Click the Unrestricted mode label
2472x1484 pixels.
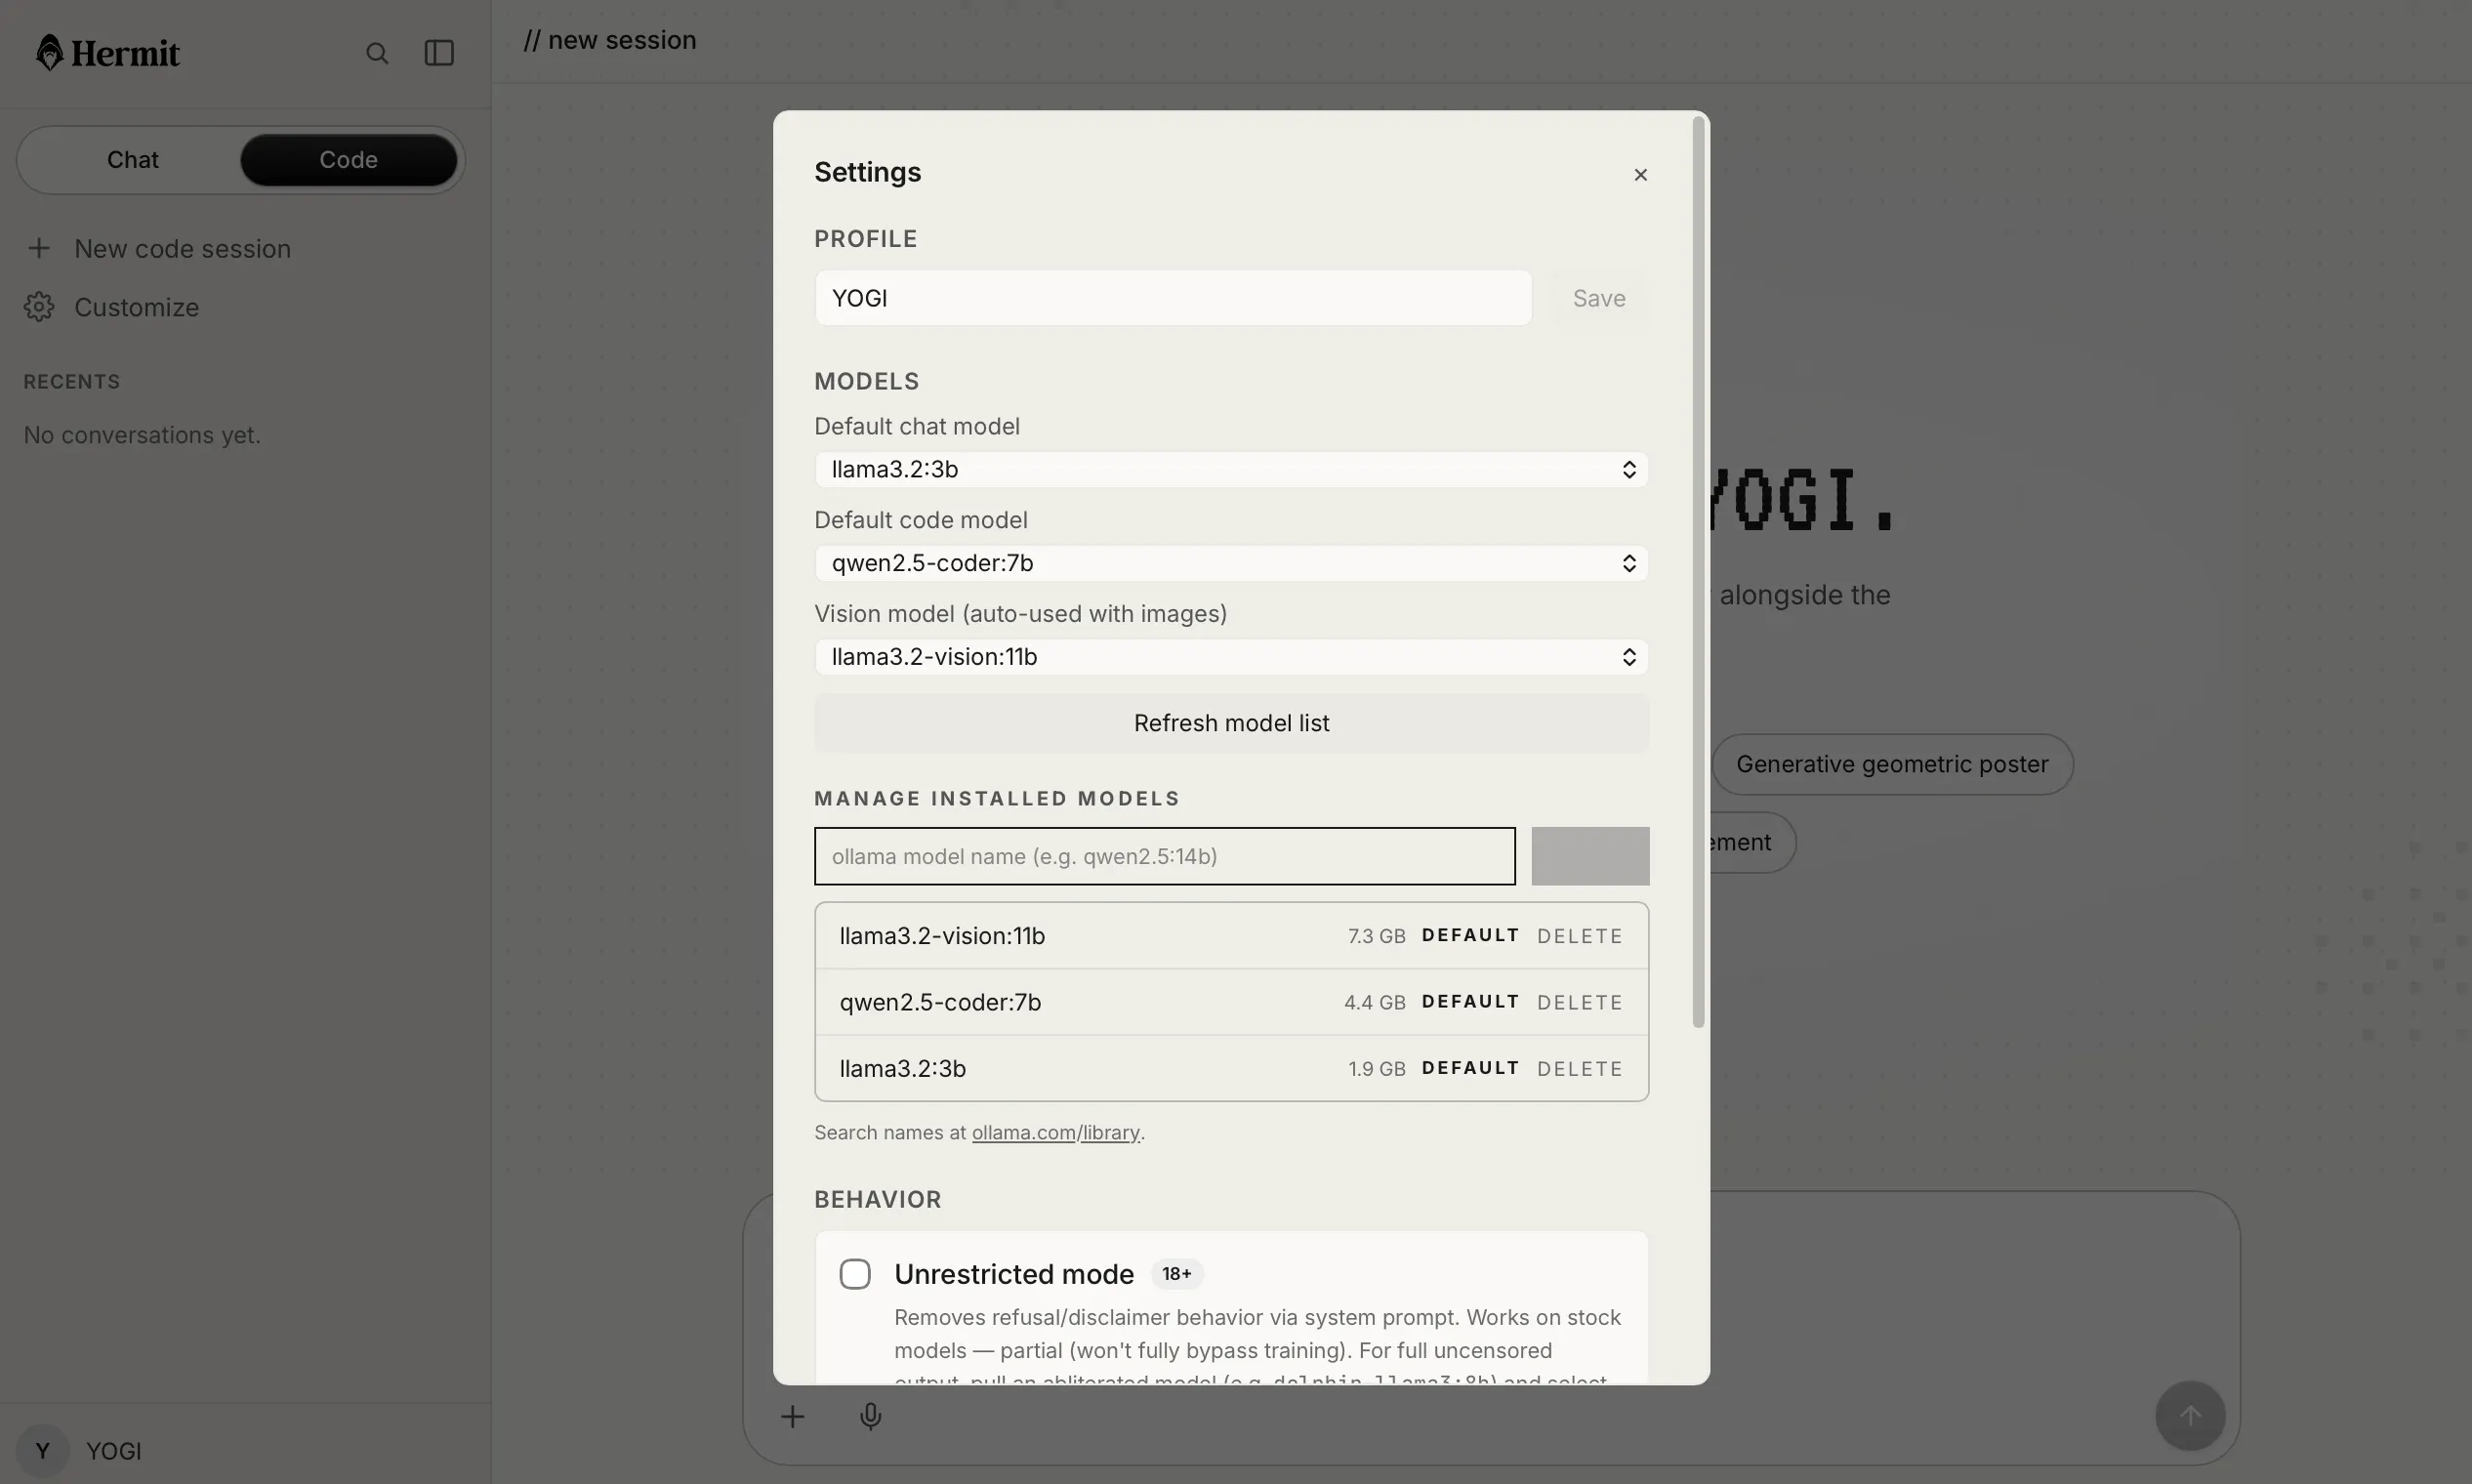click(1014, 1274)
